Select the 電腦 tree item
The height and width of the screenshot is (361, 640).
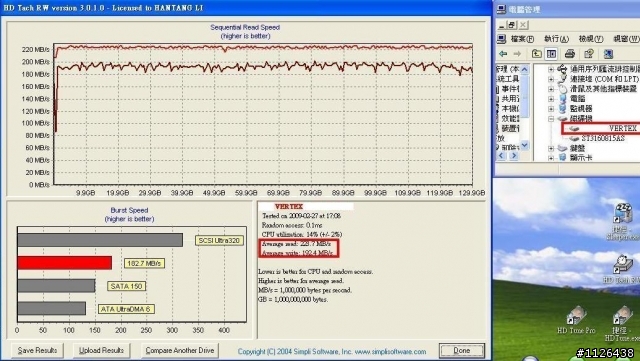click(x=578, y=98)
